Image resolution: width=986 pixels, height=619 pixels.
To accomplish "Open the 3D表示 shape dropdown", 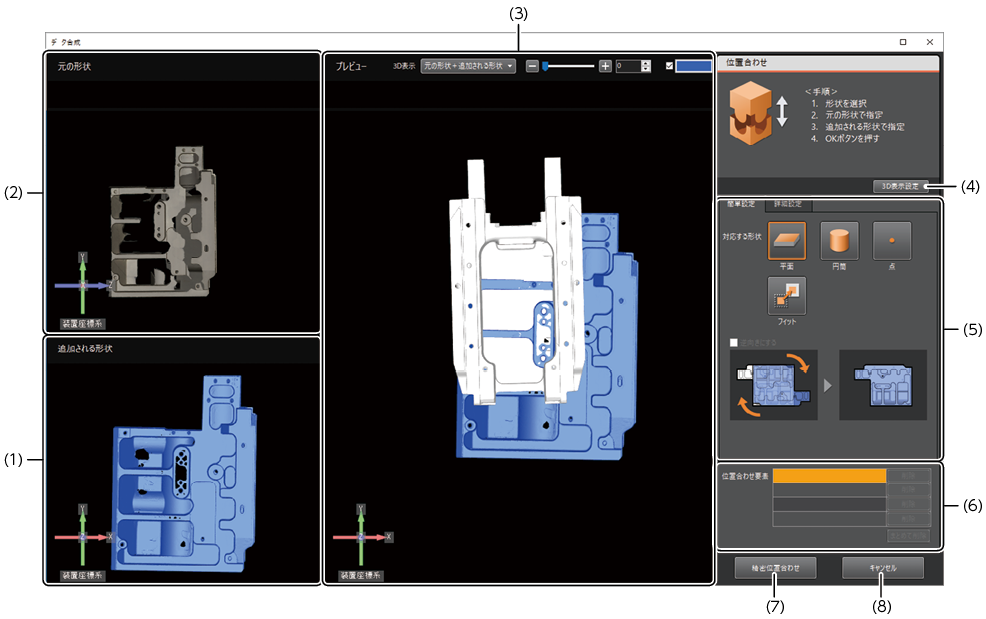I will pyautogui.click(x=468, y=66).
